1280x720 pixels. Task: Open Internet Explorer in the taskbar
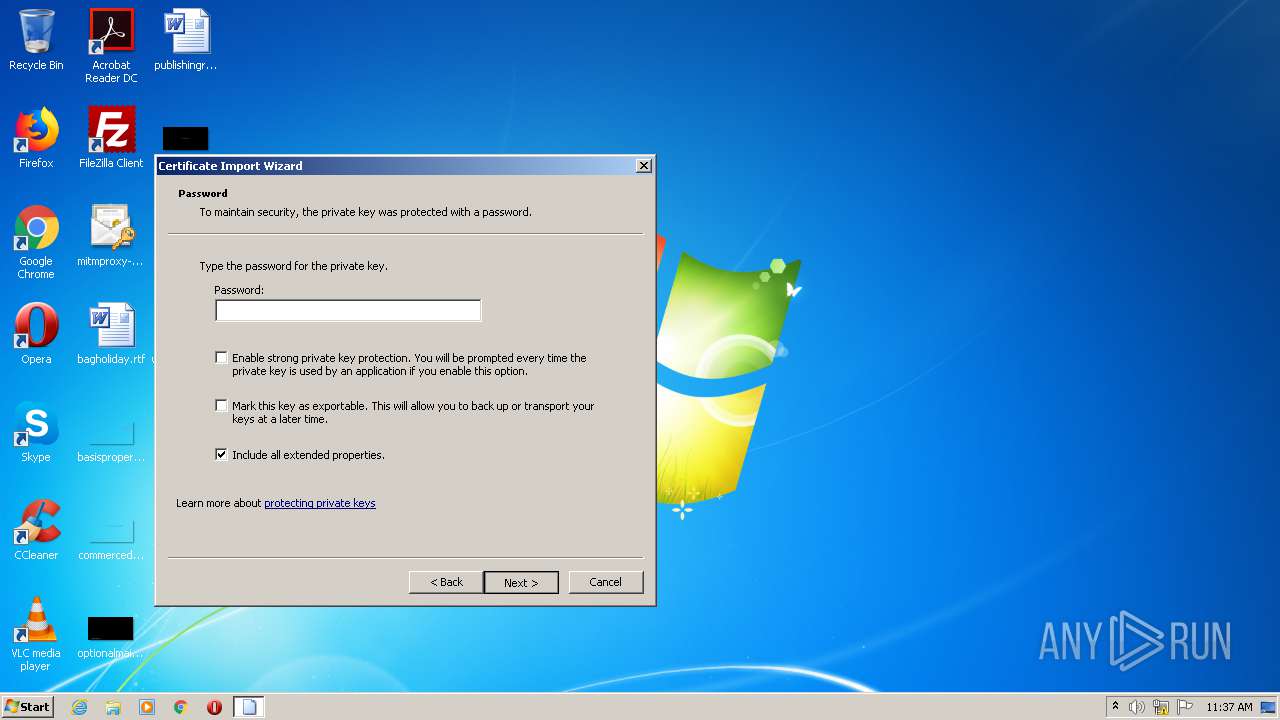coord(79,707)
